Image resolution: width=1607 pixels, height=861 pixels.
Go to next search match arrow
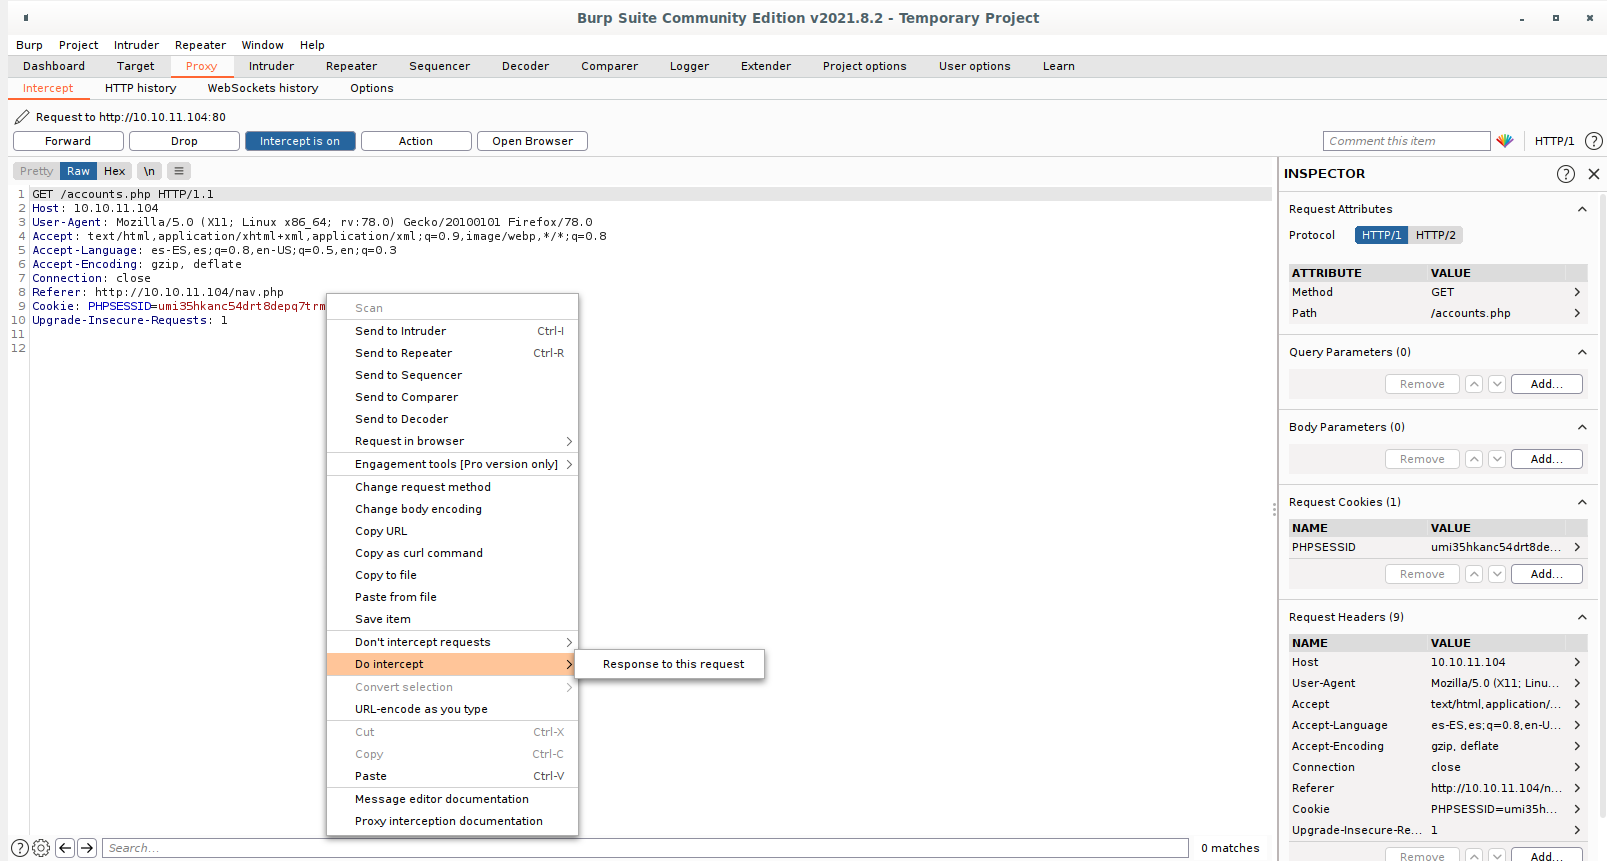pos(87,848)
